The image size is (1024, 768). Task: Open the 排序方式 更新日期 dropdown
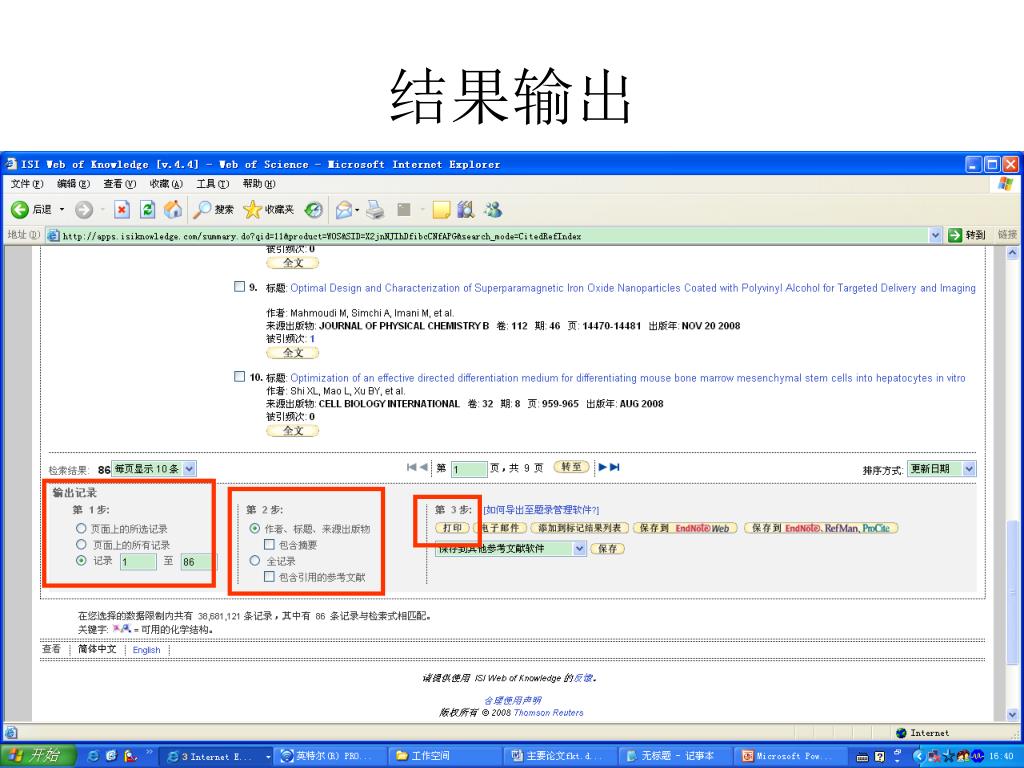click(x=941, y=468)
